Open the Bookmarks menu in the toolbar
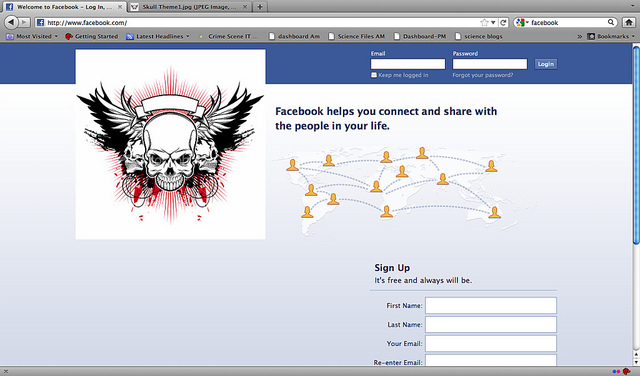Image resolution: width=640 pixels, height=376 pixels. pos(611,36)
